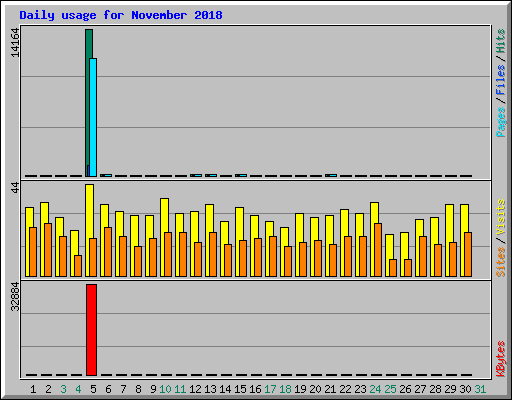The width and height of the screenshot is (512, 400).
Task: Click day label 31 on the x-axis
Action: click(x=480, y=389)
